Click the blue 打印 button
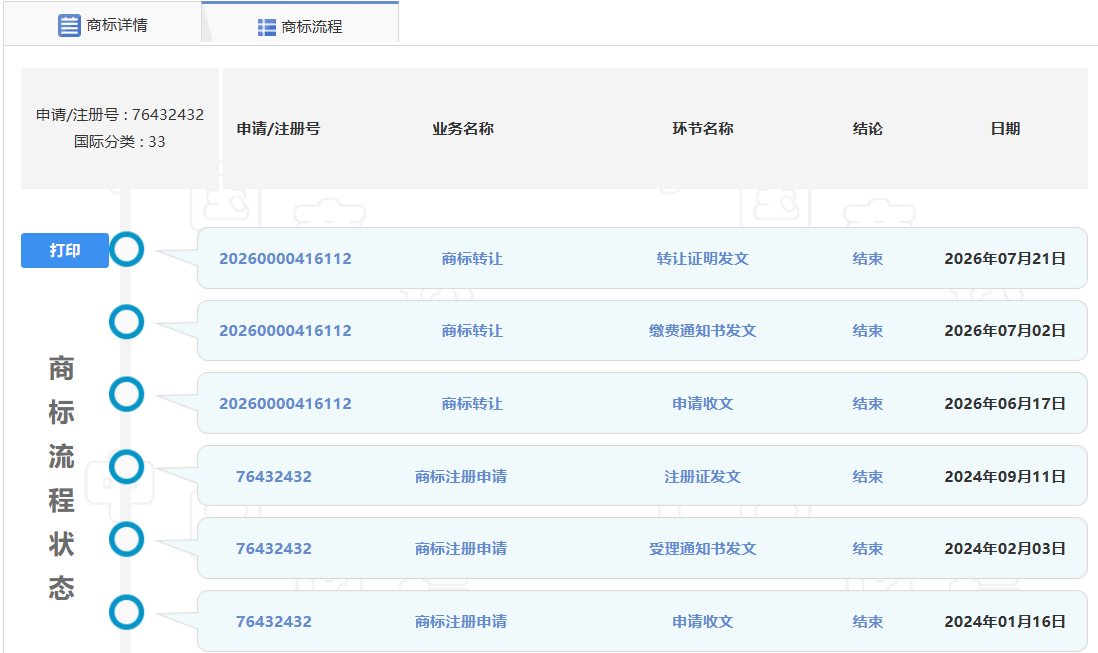The height and width of the screenshot is (653, 1098). point(65,251)
